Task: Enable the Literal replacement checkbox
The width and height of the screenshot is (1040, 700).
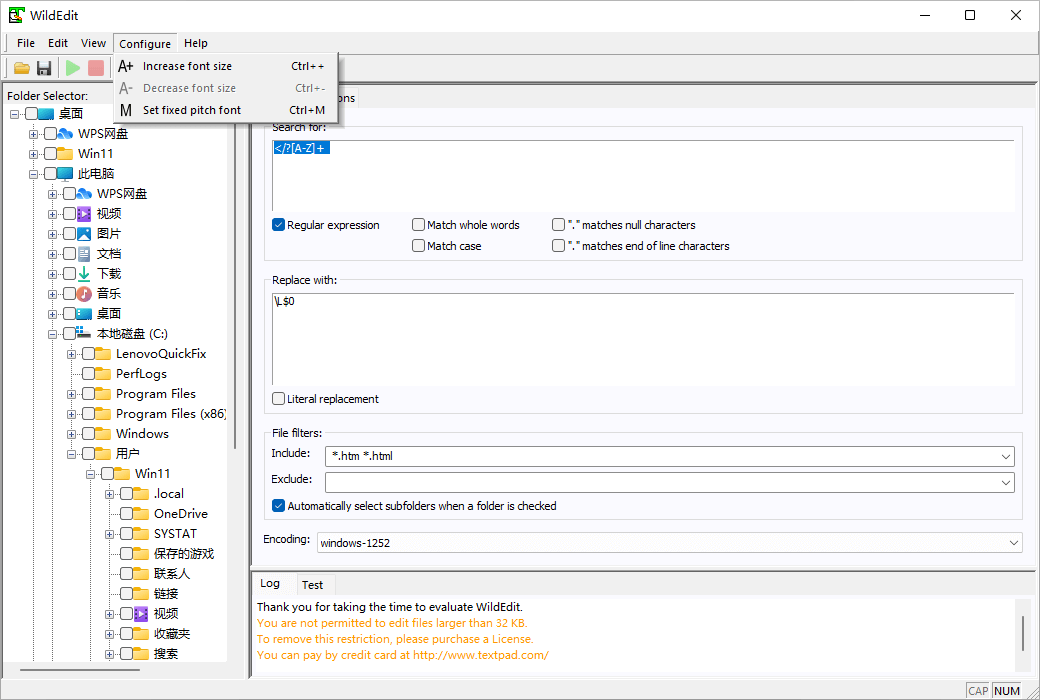Action: click(279, 399)
